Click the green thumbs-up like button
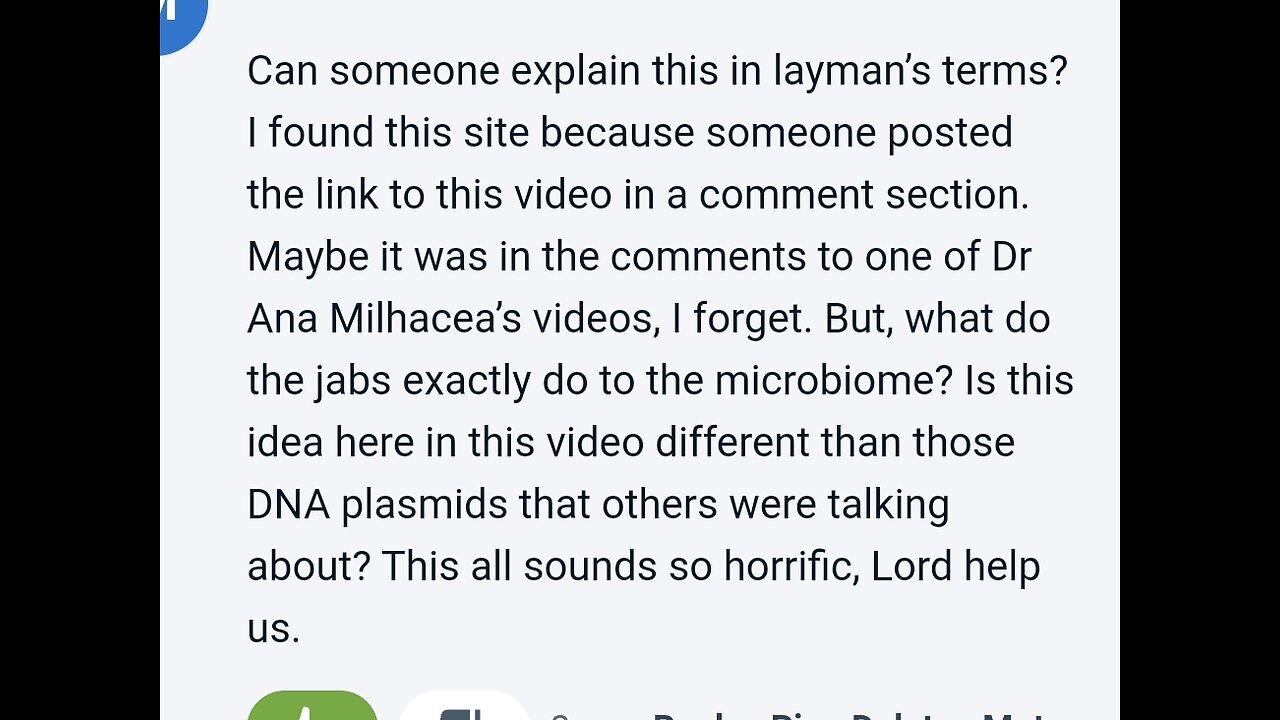1280x720 pixels. [x=311, y=708]
